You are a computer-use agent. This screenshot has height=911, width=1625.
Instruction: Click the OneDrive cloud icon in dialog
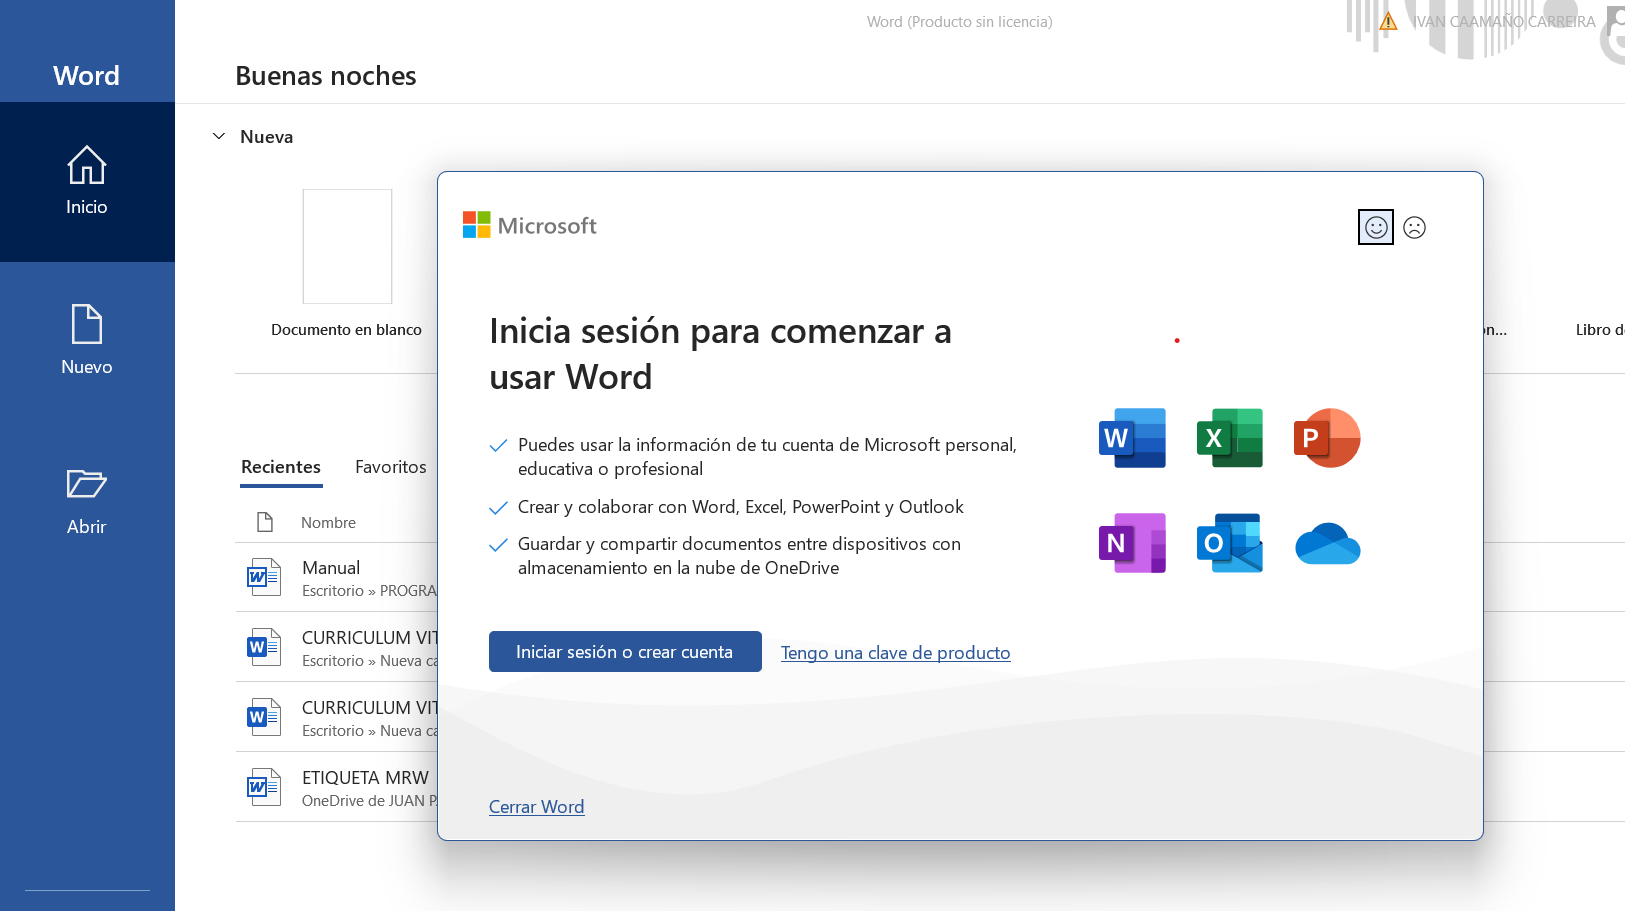point(1327,544)
